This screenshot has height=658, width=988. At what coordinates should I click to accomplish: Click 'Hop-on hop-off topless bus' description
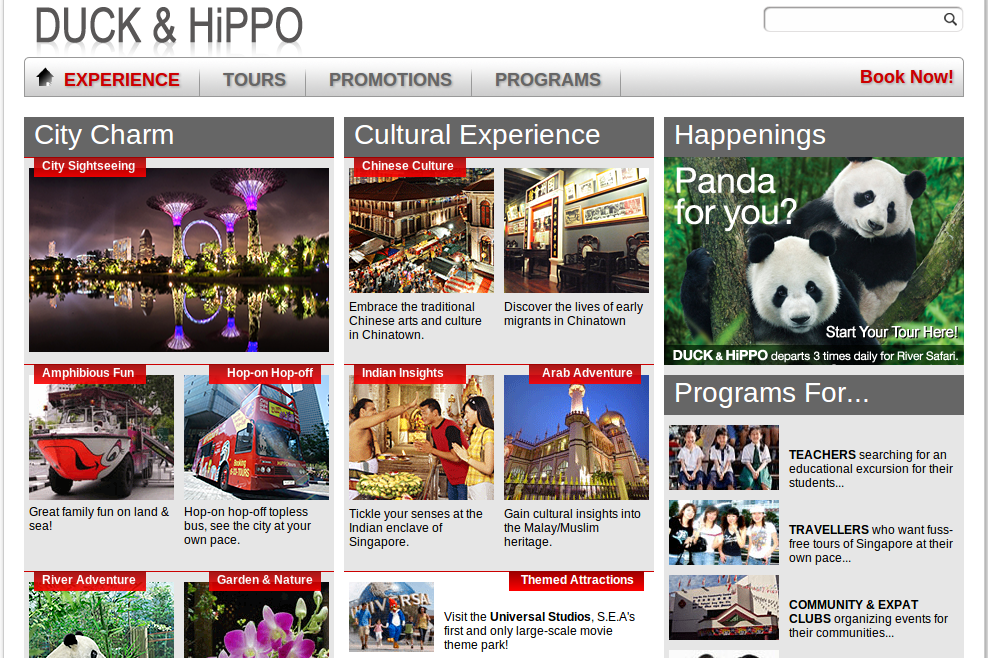point(248,526)
